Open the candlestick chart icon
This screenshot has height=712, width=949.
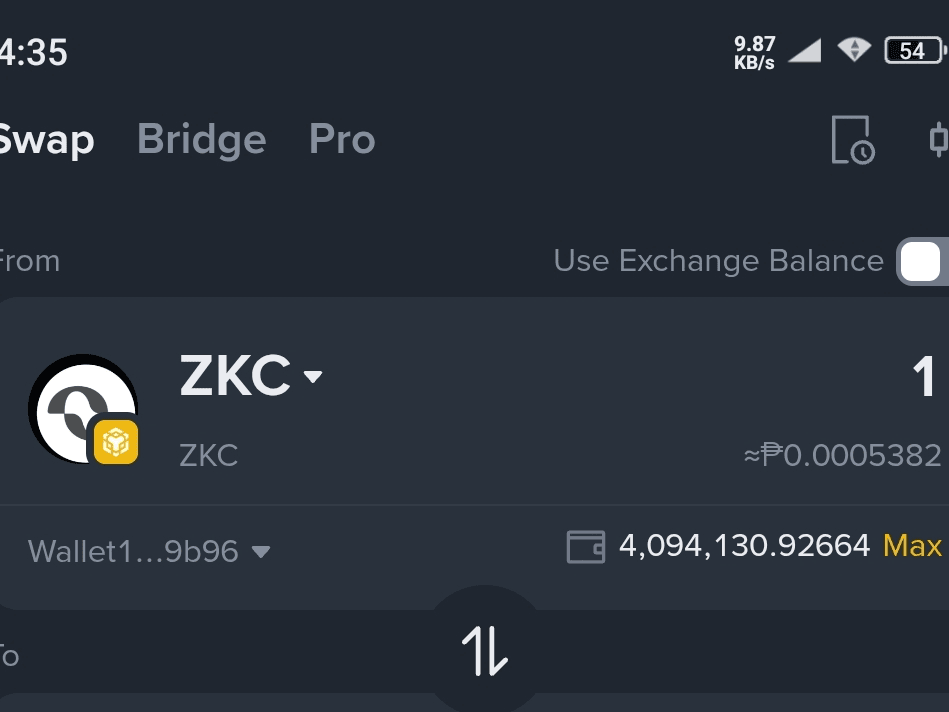pyautogui.click(x=939, y=139)
